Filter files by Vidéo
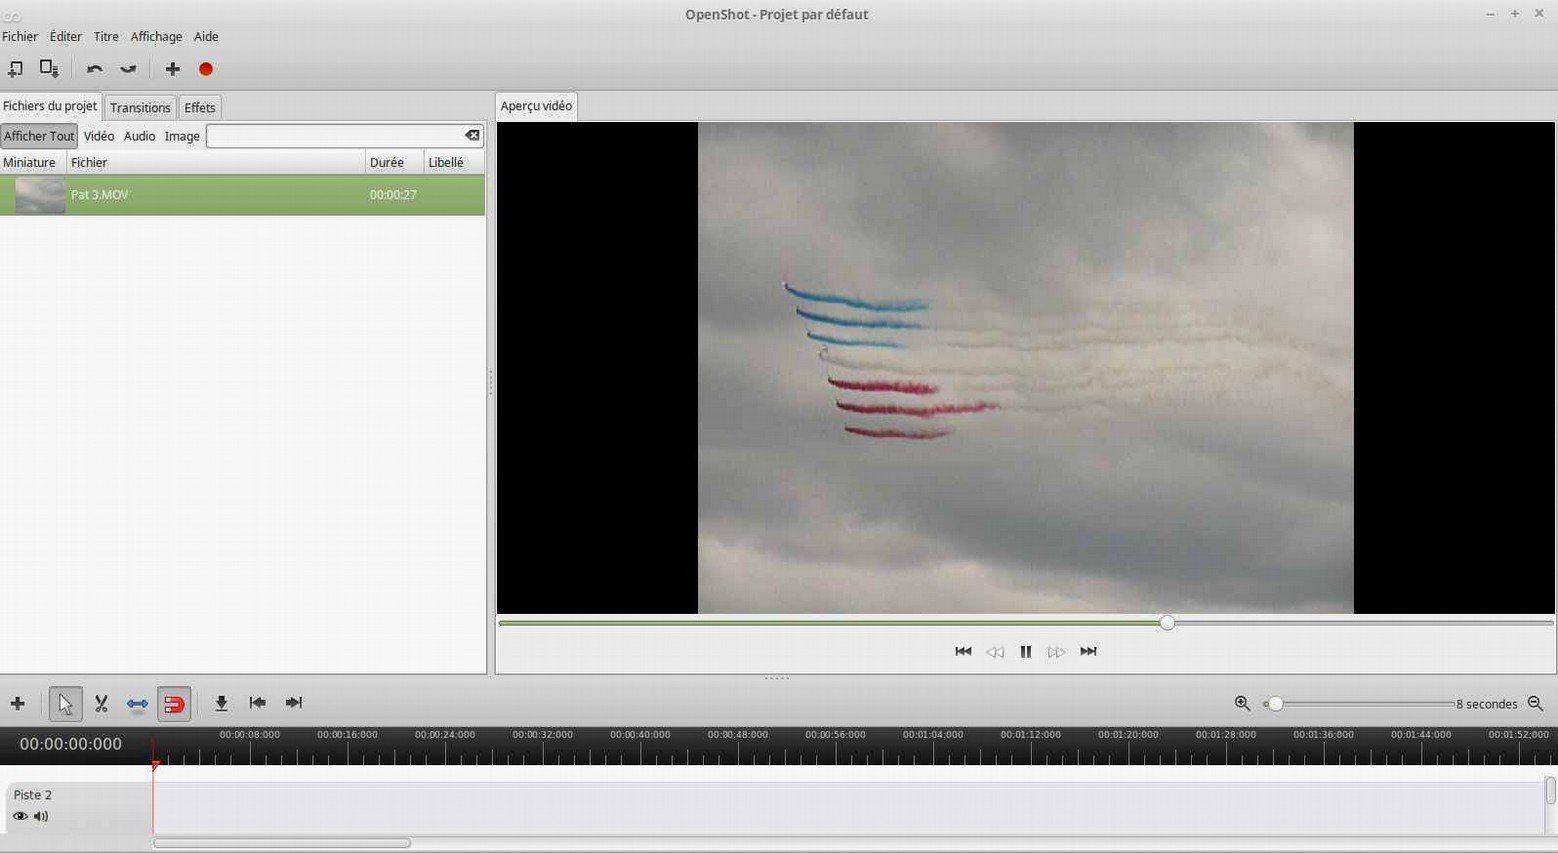The height and width of the screenshot is (853, 1558). coord(98,136)
